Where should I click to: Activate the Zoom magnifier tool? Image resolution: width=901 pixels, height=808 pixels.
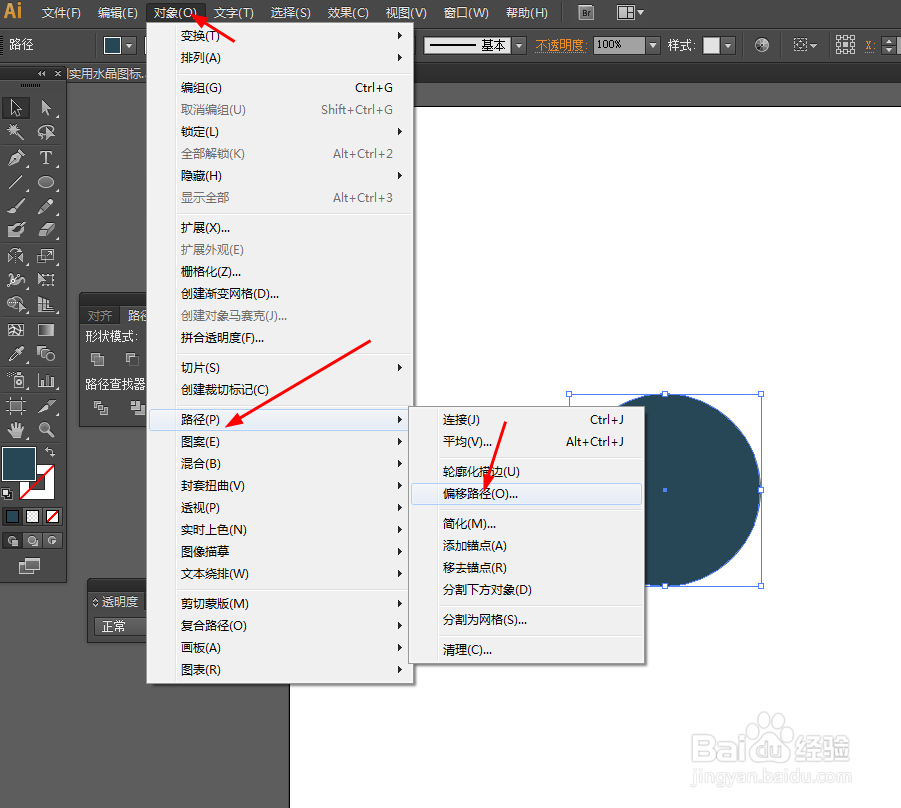tap(46, 429)
